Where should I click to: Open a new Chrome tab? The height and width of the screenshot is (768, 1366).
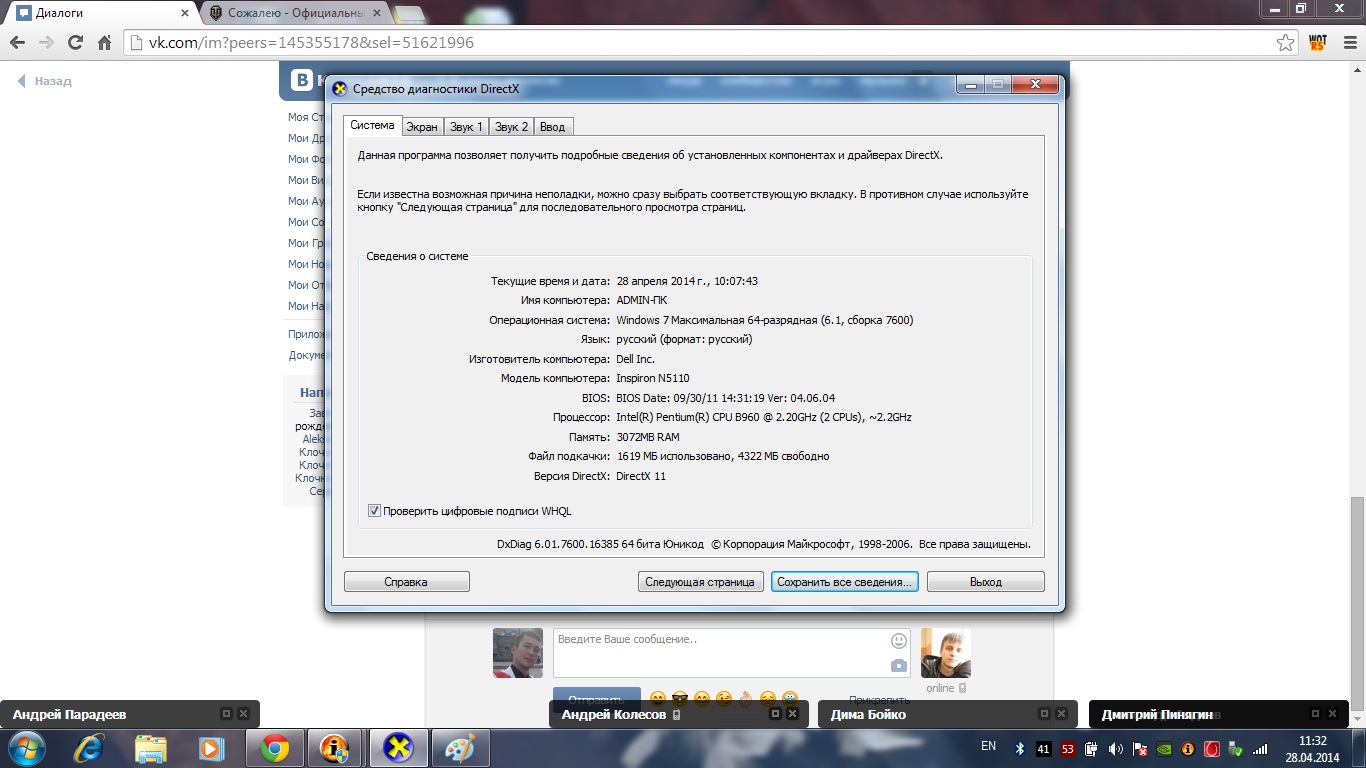[409, 14]
